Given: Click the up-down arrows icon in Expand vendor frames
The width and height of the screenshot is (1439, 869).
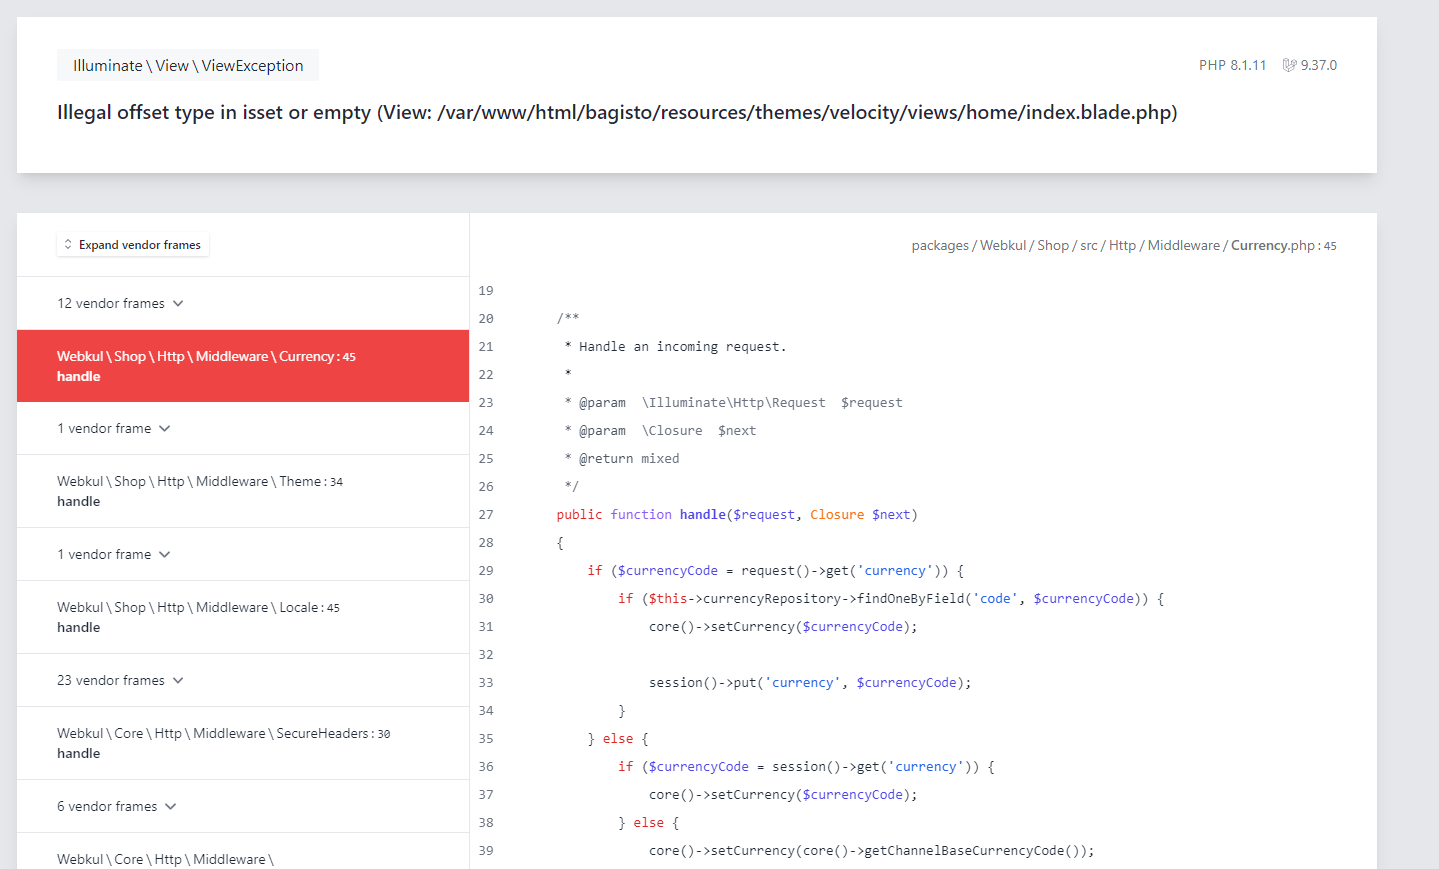Looking at the screenshot, I should (x=68, y=245).
